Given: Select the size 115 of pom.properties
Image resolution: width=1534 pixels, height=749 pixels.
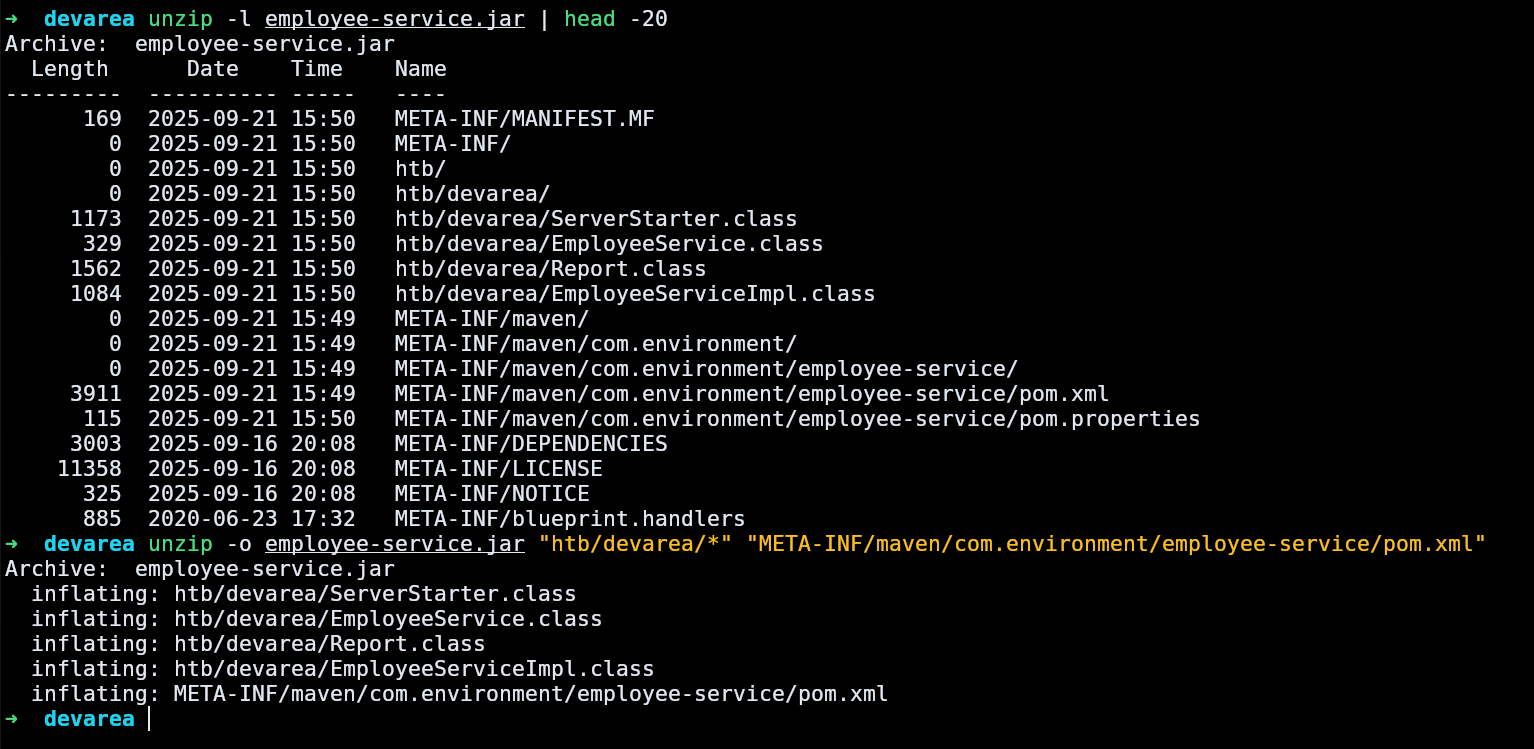Looking at the screenshot, I should (102, 419).
